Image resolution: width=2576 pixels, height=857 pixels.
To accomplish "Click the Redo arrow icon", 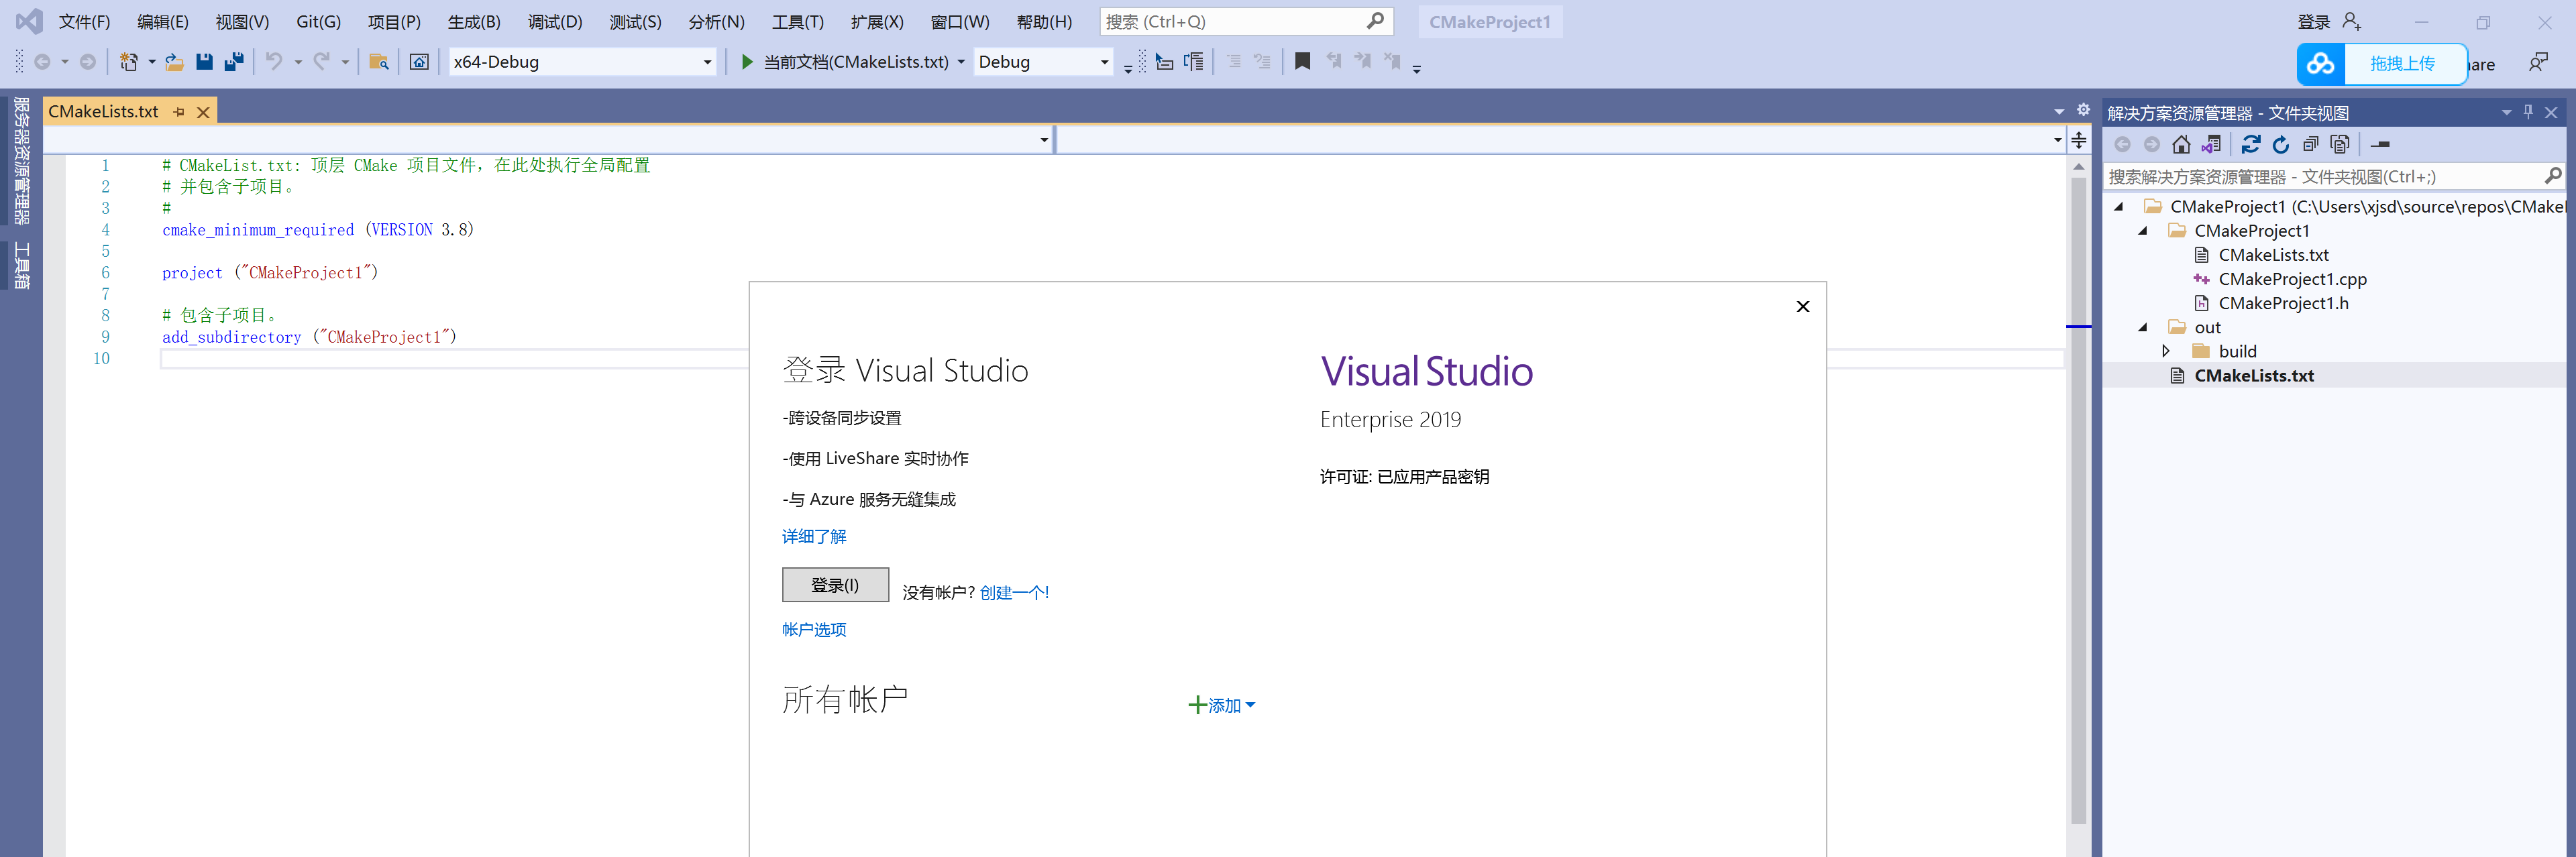I will click(321, 62).
